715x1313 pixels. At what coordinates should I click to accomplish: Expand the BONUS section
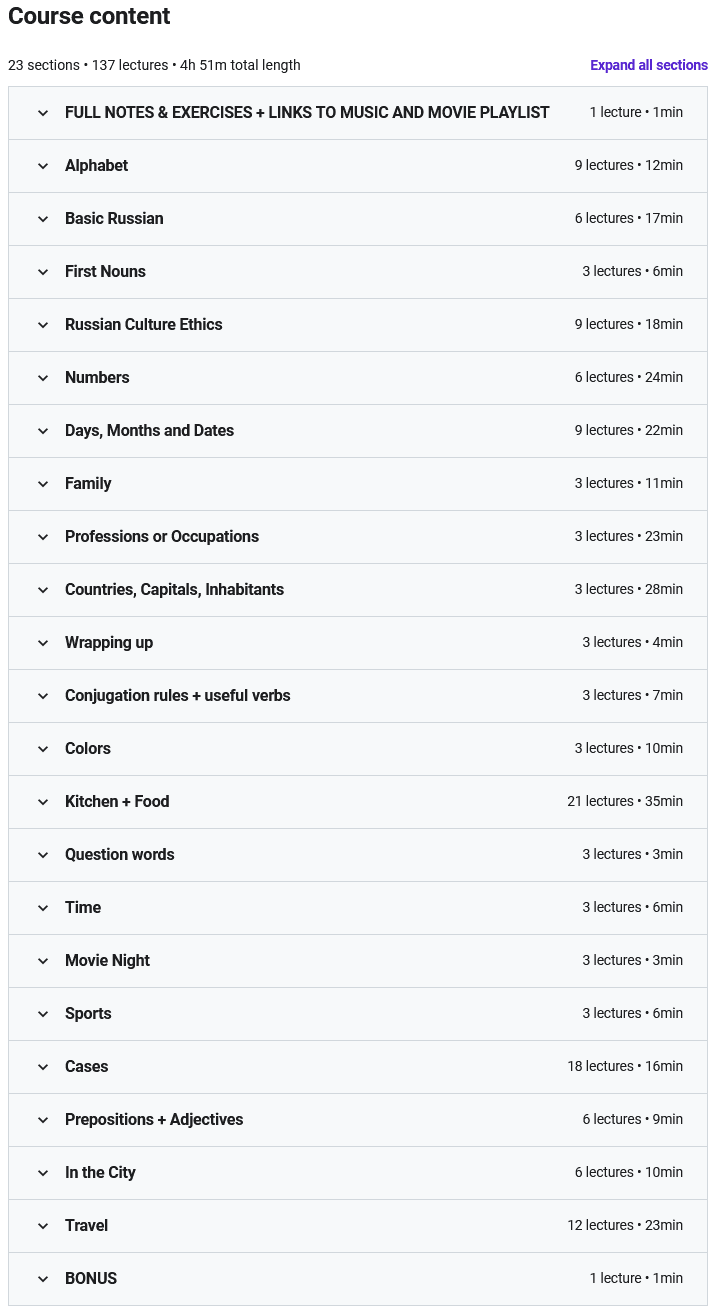(x=90, y=1279)
